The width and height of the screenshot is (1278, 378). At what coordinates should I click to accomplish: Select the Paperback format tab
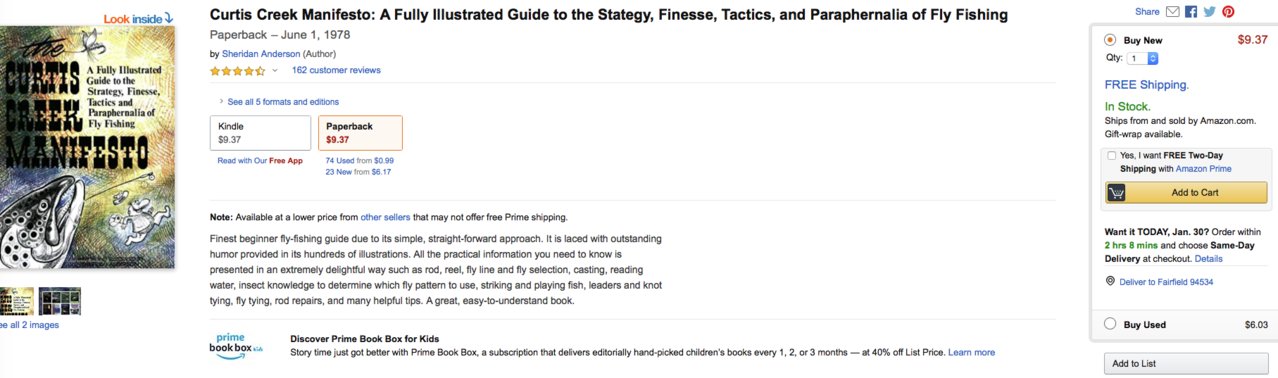360,133
